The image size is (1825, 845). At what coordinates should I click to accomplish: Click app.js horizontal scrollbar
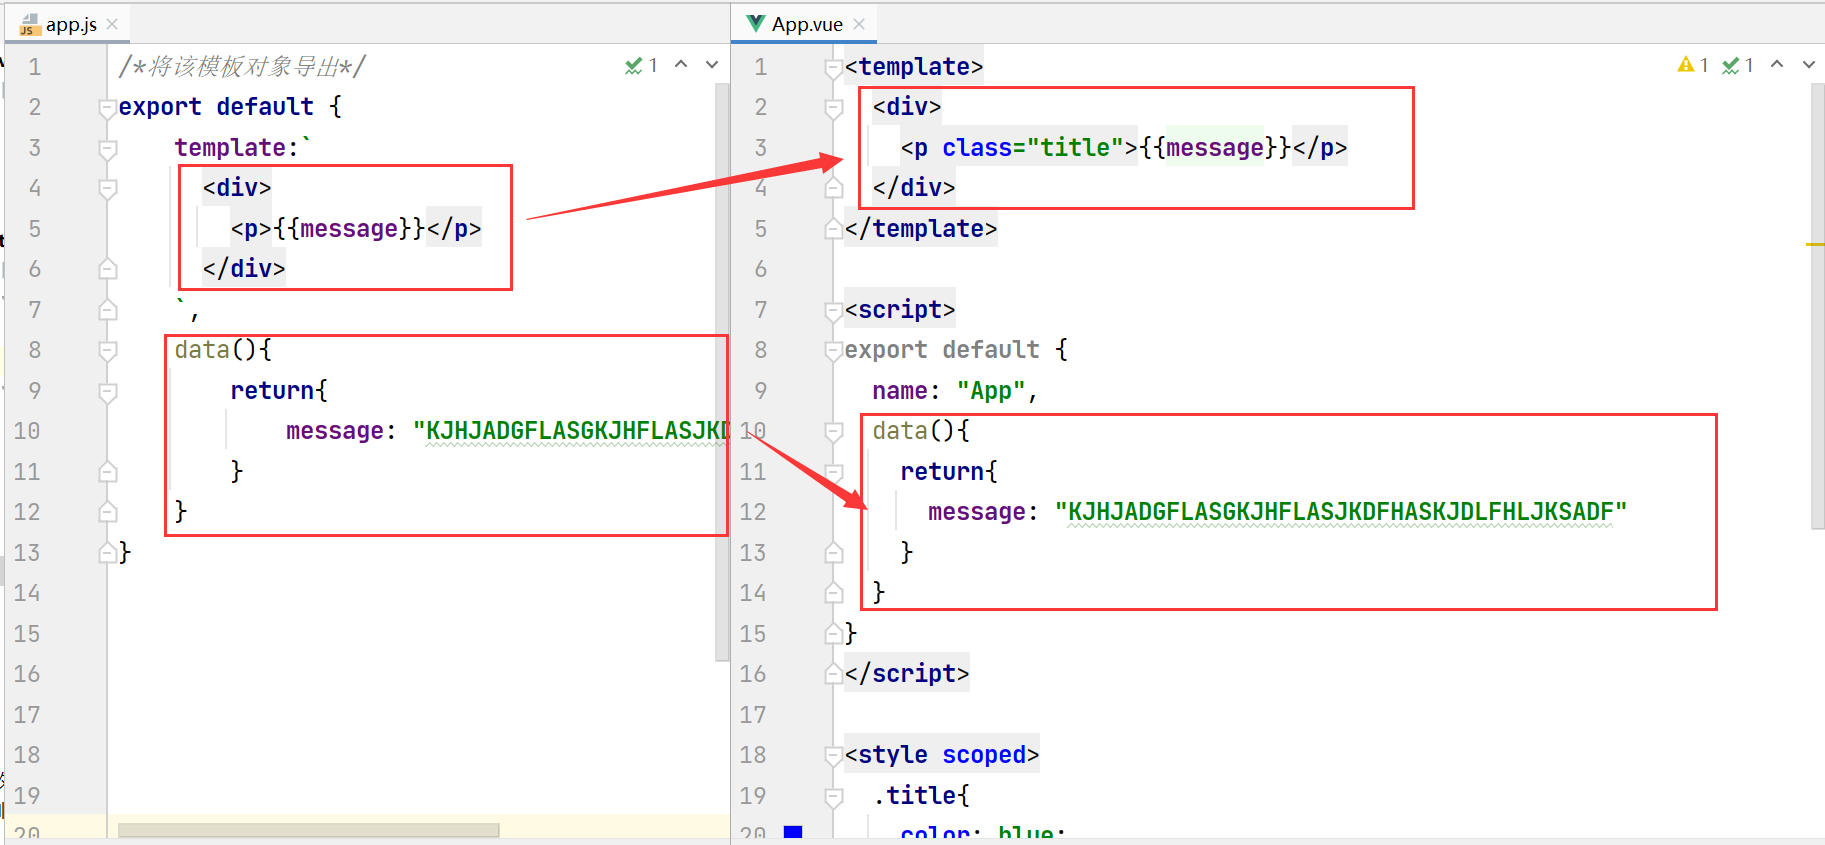click(308, 830)
